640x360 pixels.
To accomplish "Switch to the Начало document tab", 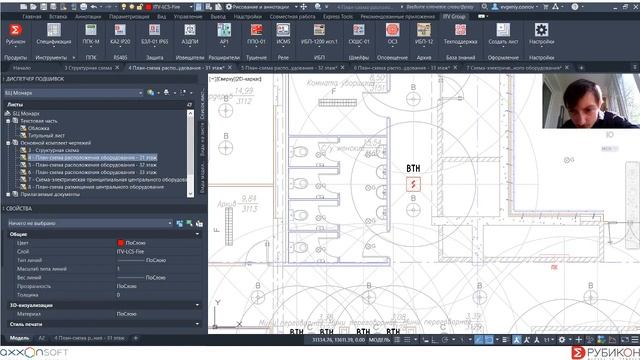I will tap(22, 68).
